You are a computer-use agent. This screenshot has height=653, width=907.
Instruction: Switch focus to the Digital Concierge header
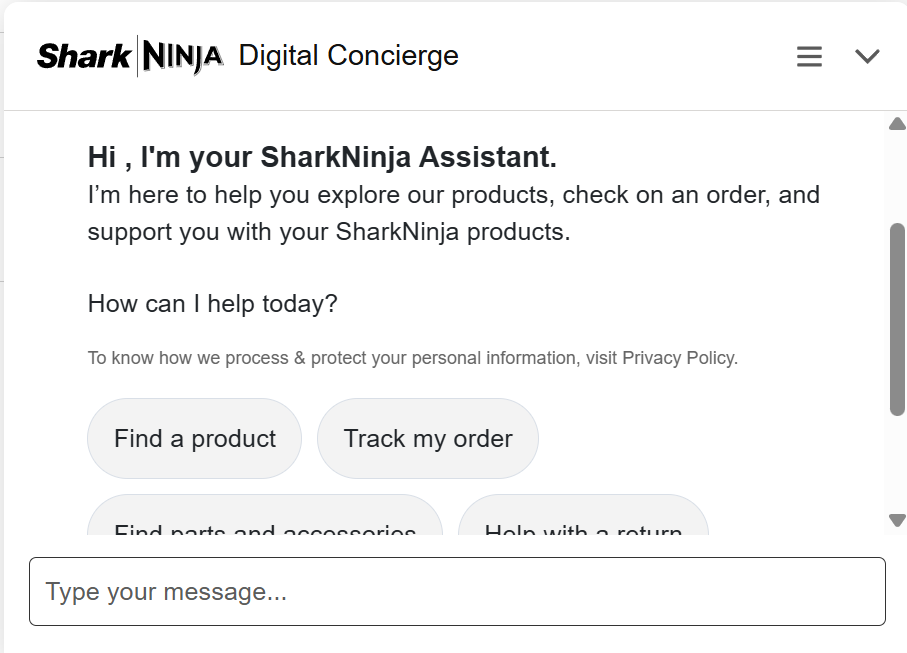346,56
